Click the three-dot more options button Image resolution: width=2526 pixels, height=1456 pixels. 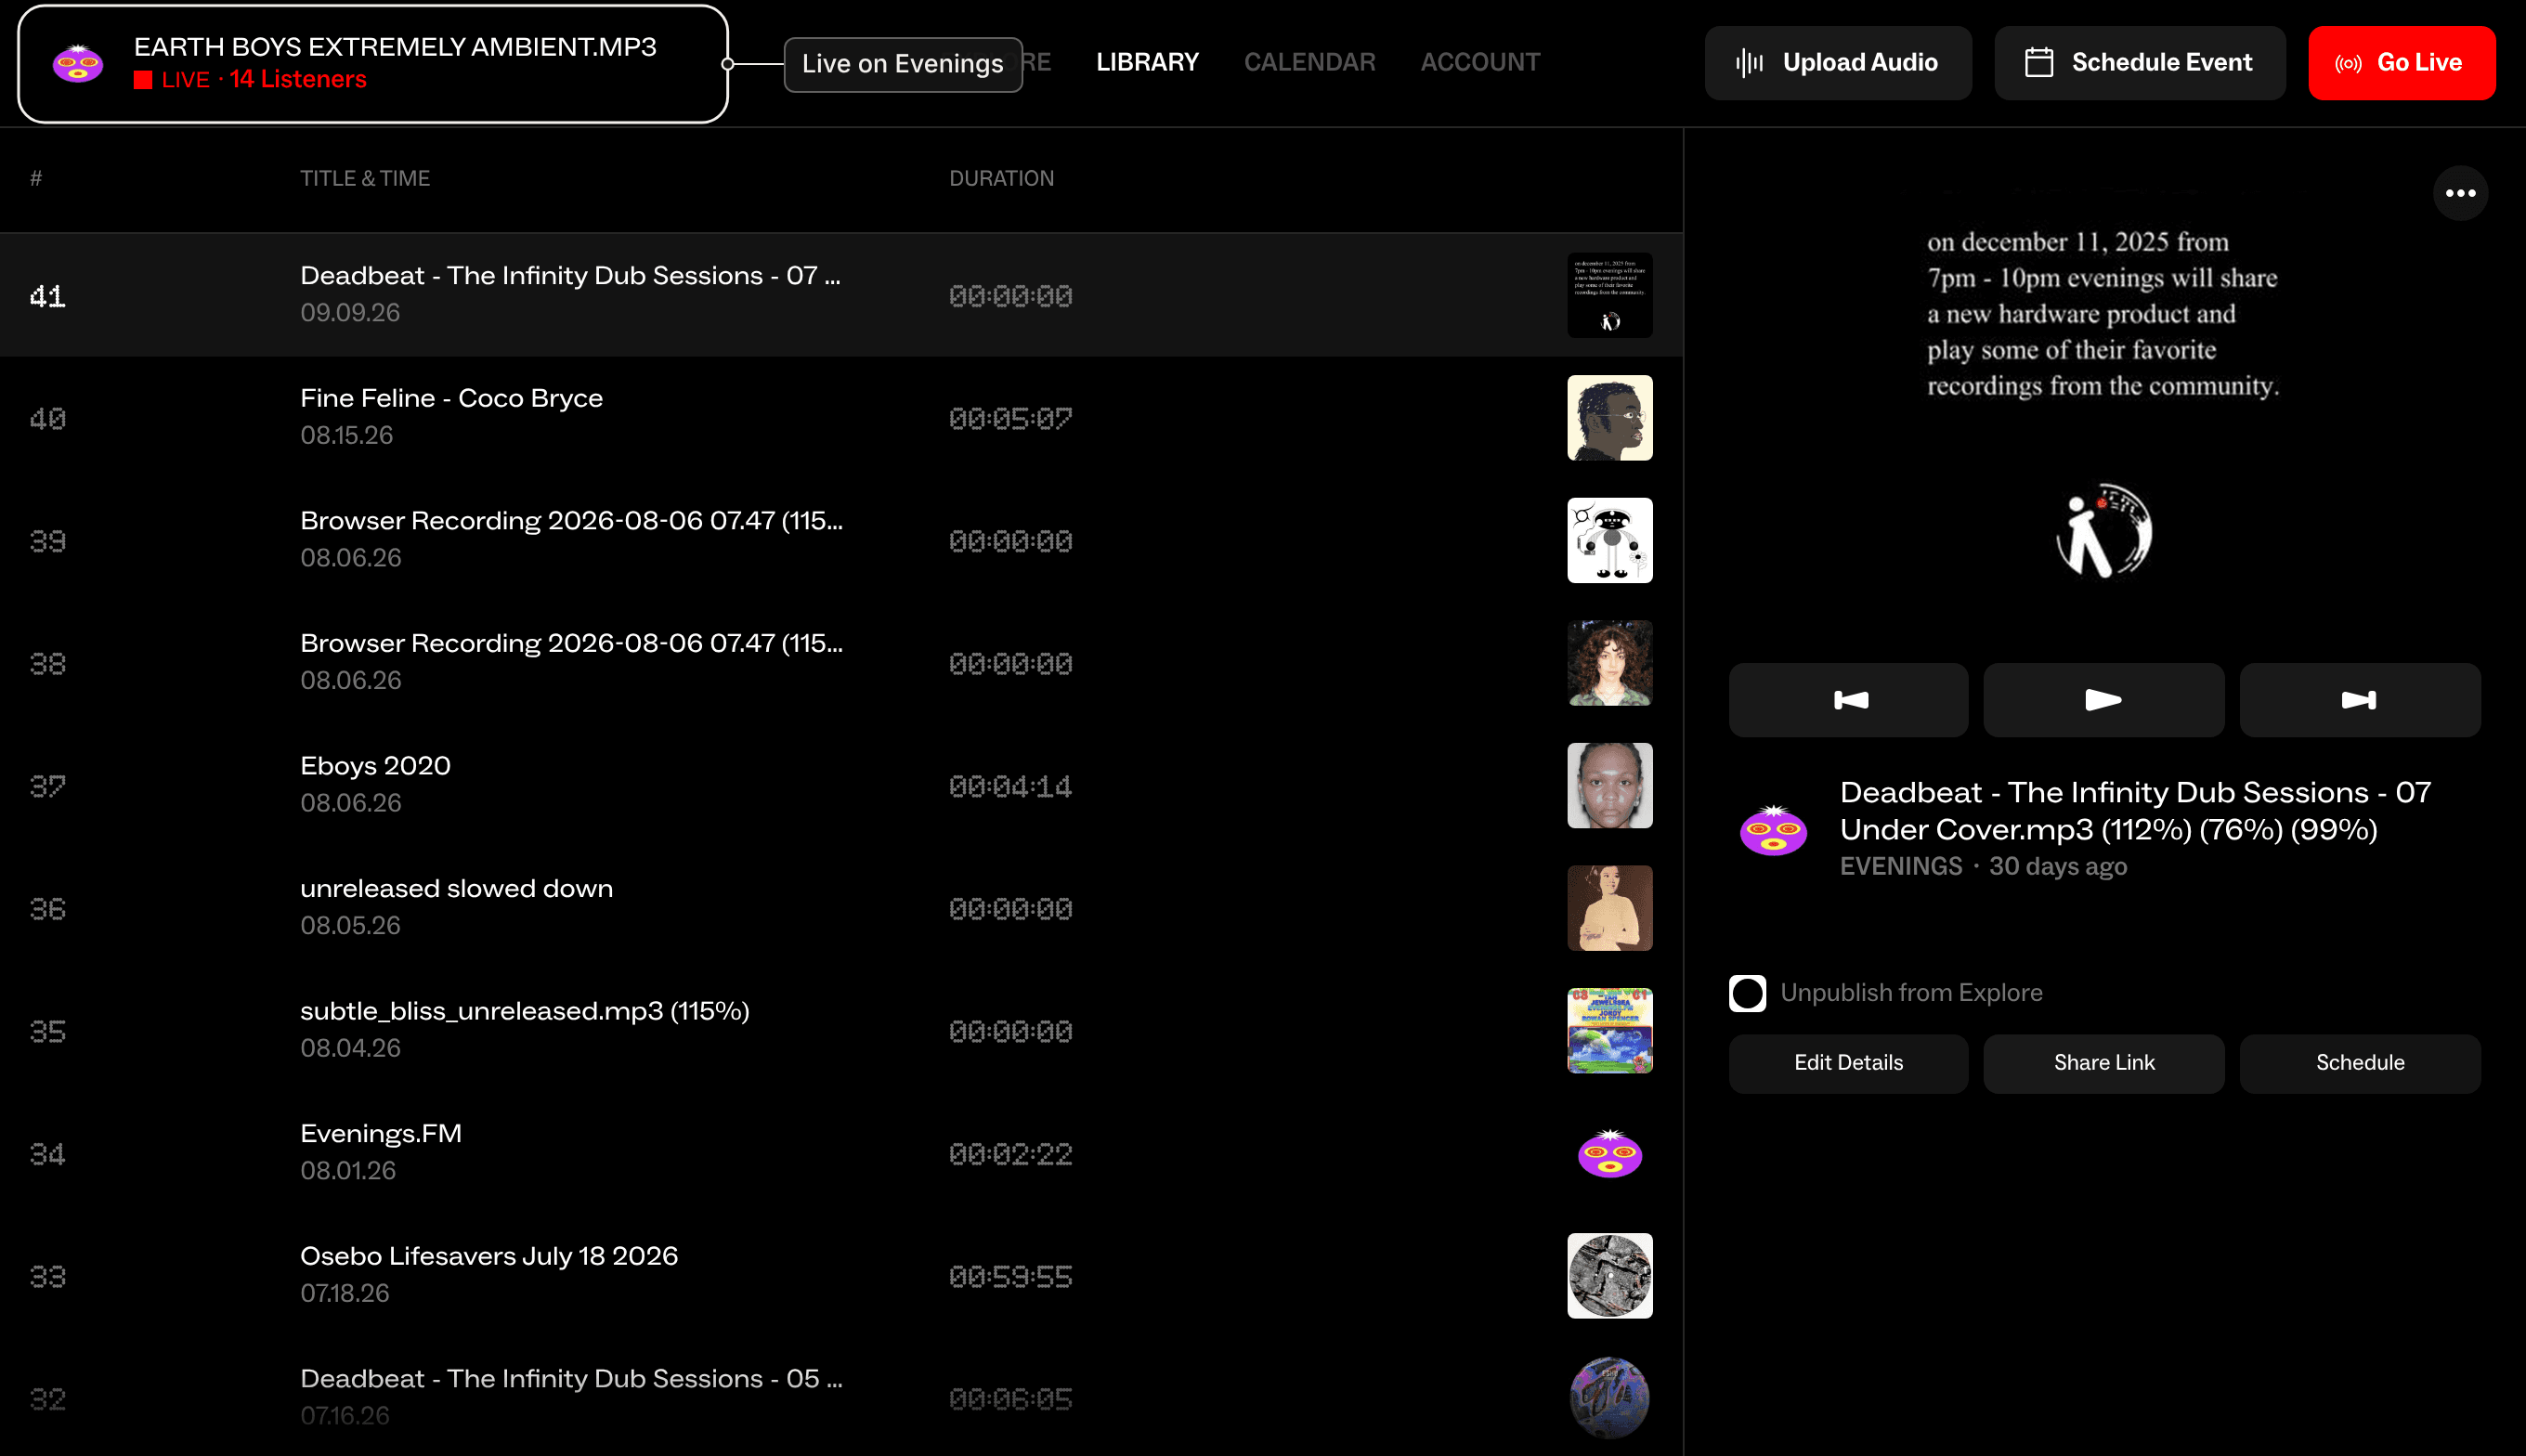click(x=2460, y=193)
